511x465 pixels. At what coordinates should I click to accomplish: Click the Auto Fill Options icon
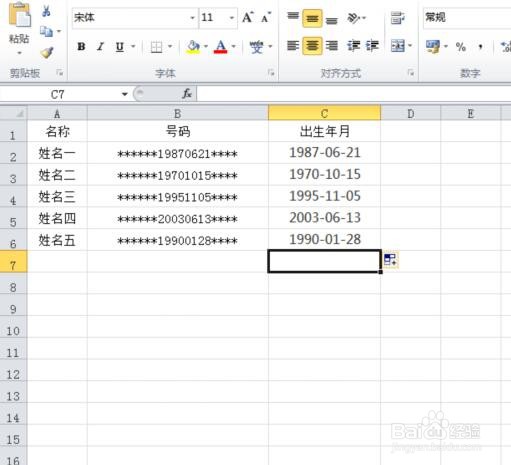click(x=390, y=260)
